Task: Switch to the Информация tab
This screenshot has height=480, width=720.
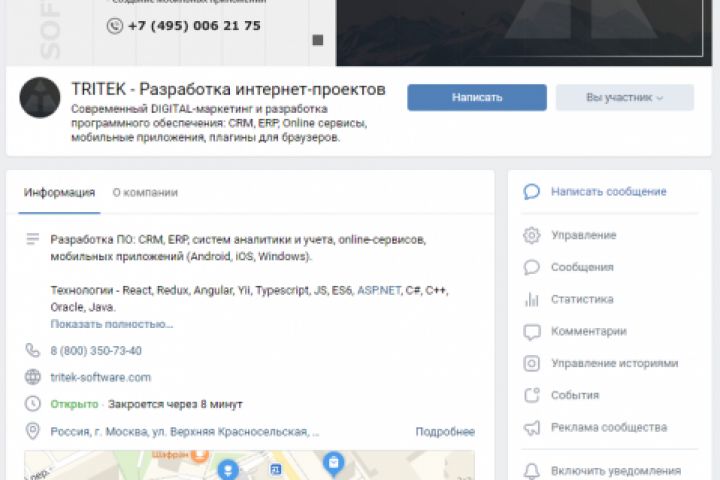Action: (59, 192)
